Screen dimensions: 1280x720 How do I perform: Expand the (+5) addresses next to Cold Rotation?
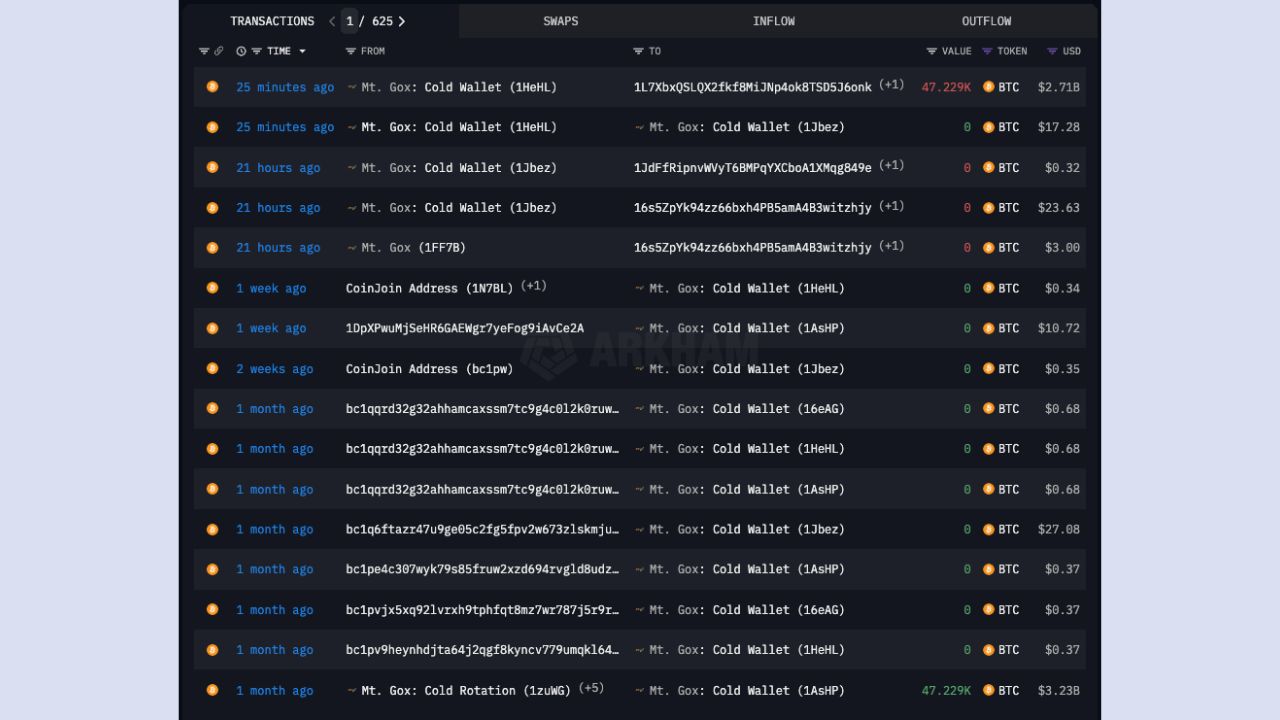pyautogui.click(x=591, y=688)
